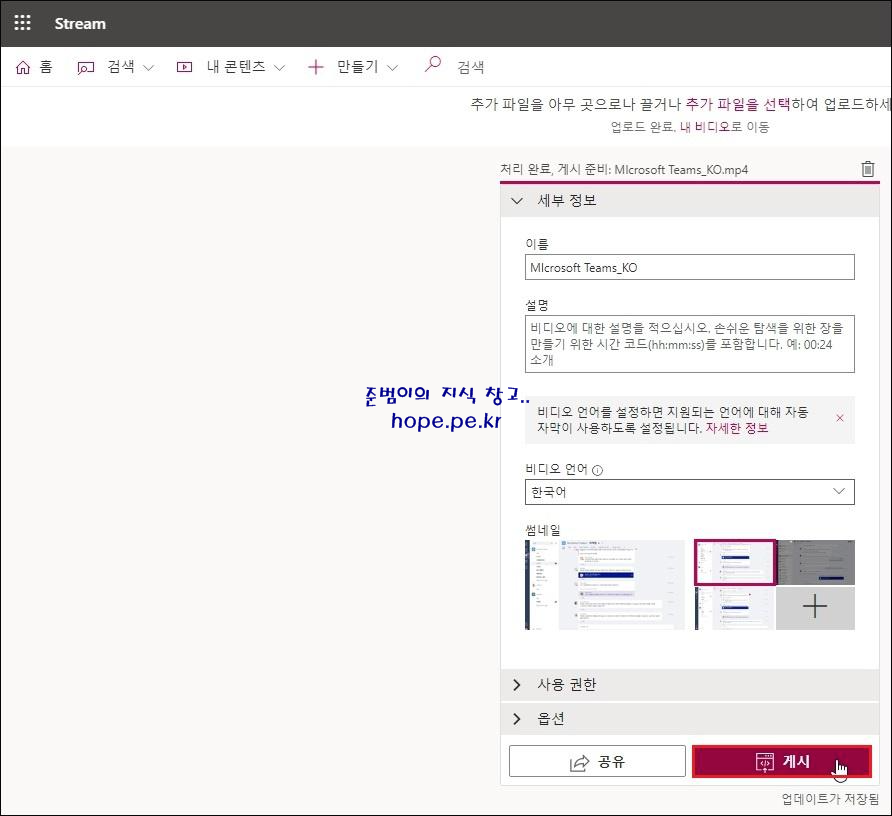The width and height of the screenshot is (892, 816).
Task: Click the 내 콘텐츠 video icon
Action: [x=184, y=67]
